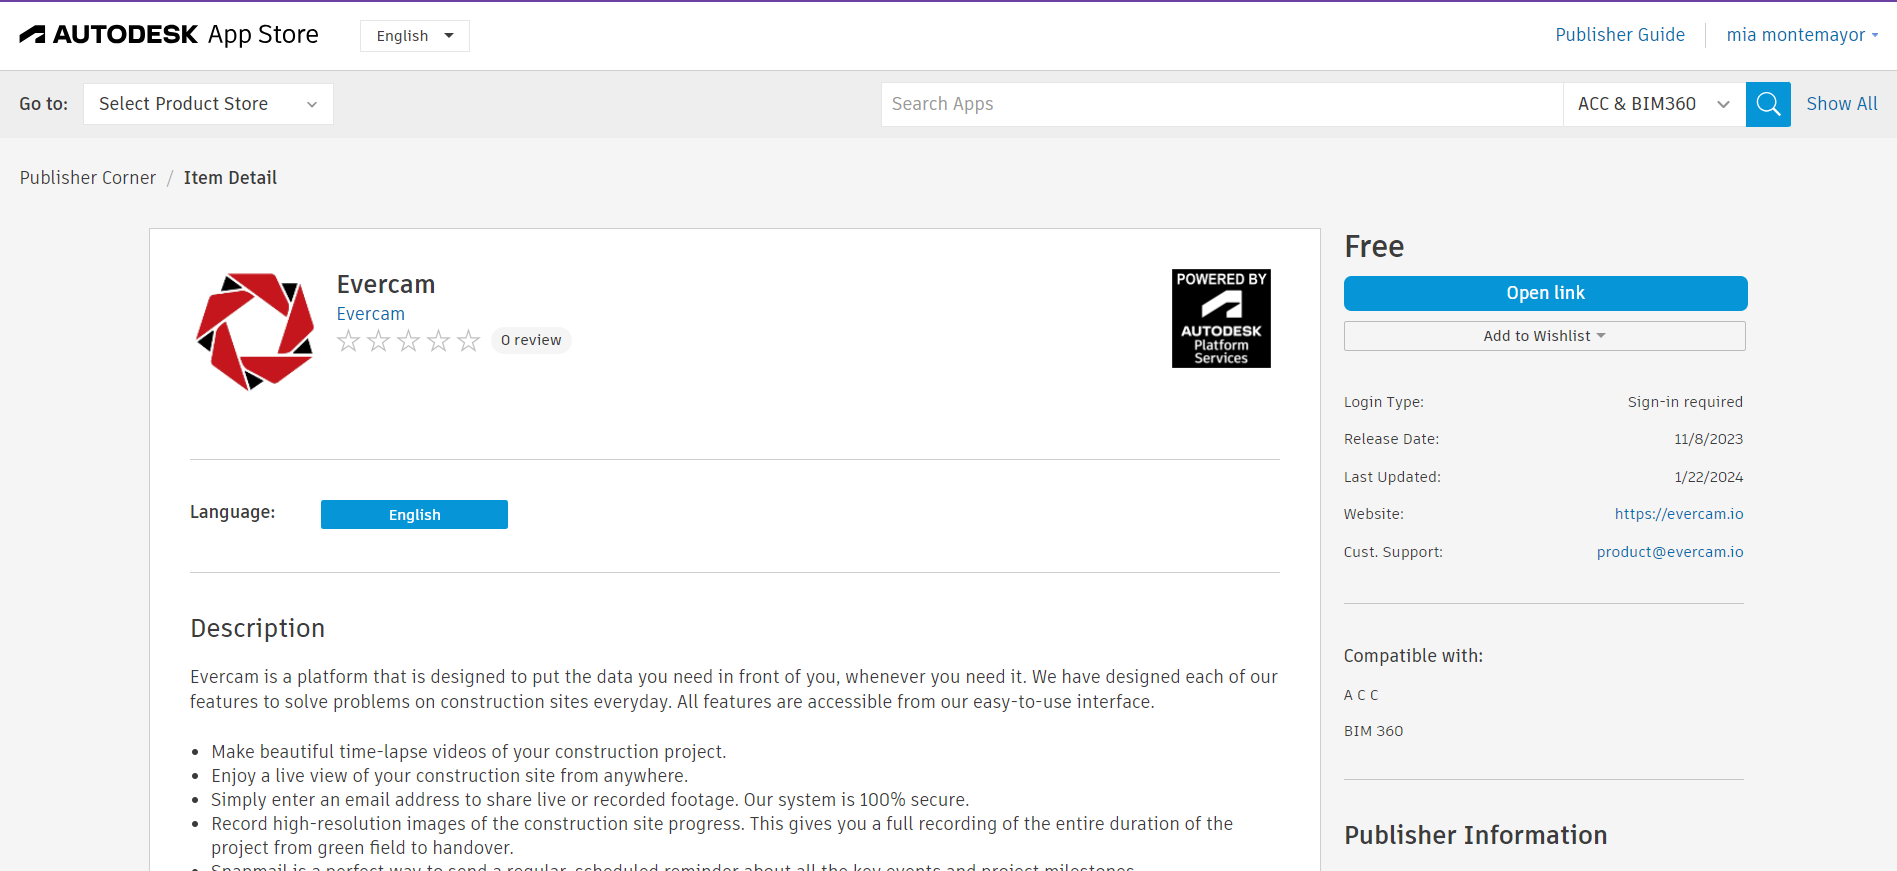Open the English language dropdown in header
Screen dimensions: 1897x871
tap(415, 36)
